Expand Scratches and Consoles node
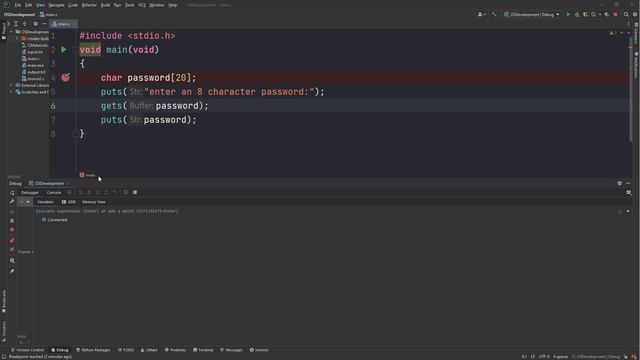Image resolution: width=640 pixels, height=360 pixels. pyautogui.click(x=11, y=92)
